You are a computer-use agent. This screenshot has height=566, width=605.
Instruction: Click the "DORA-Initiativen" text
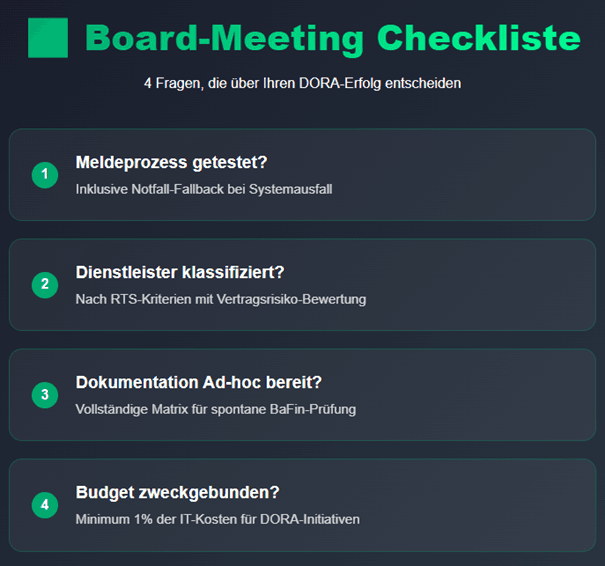309,519
